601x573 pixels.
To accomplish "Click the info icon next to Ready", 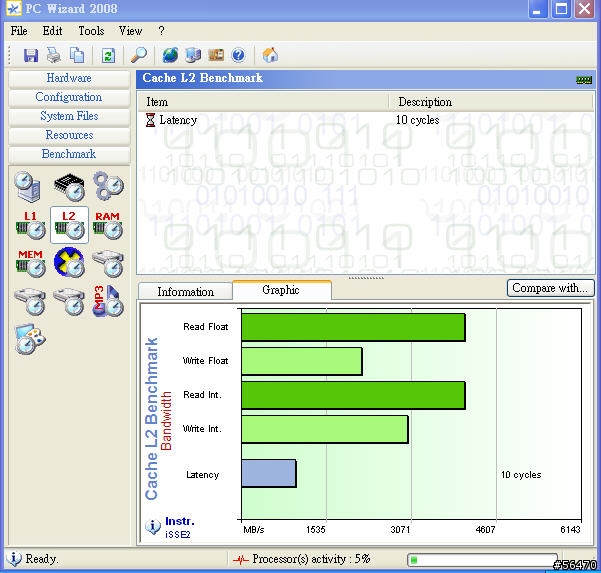I will (14, 558).
